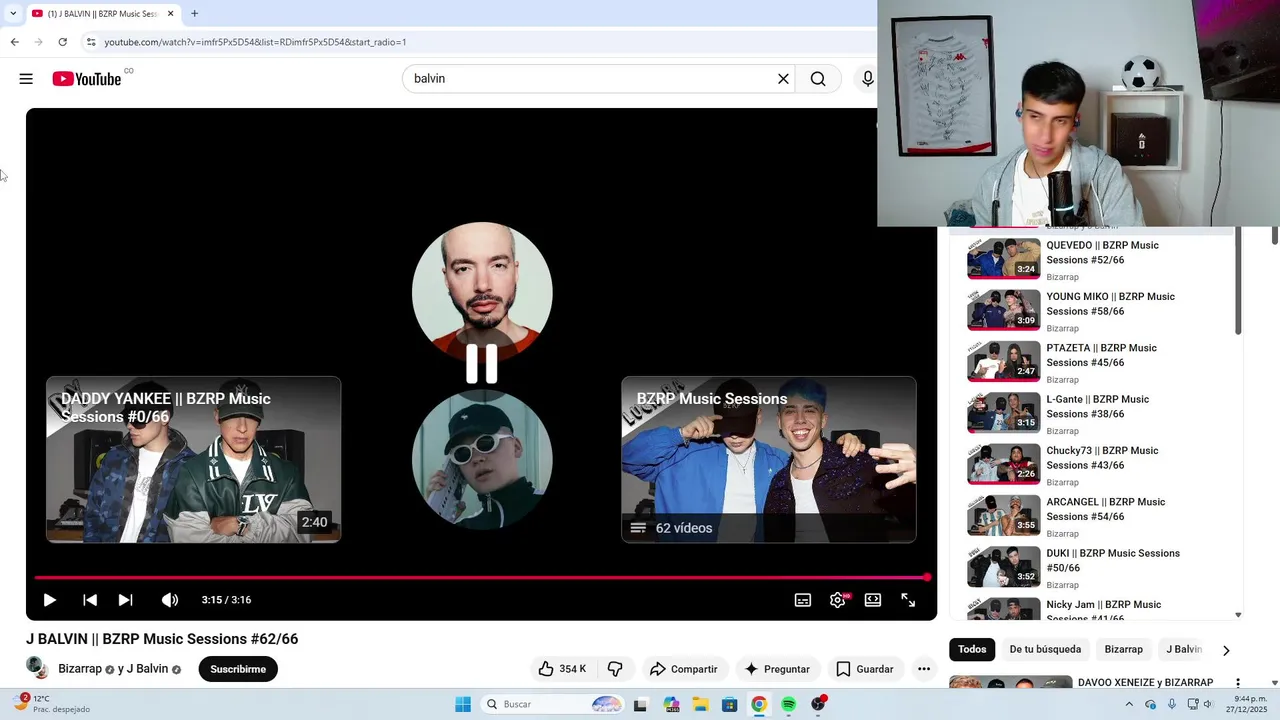Click the taskbar Buscar search box

(x=553, y=704)
